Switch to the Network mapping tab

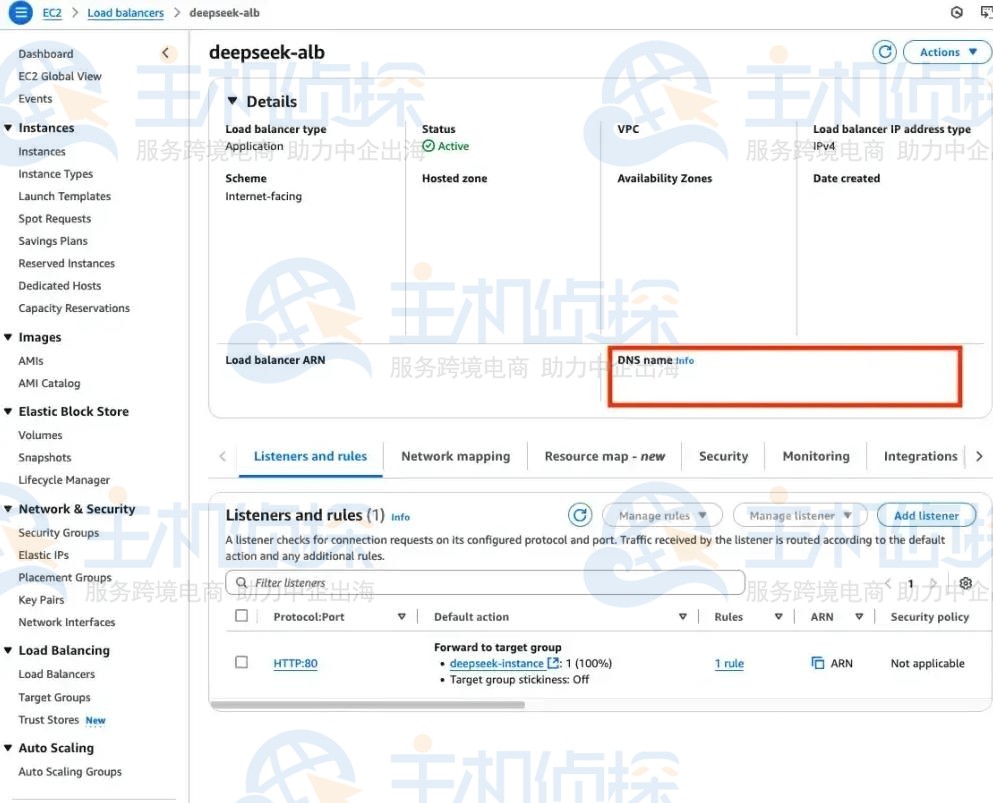click(x=455, y=456)
